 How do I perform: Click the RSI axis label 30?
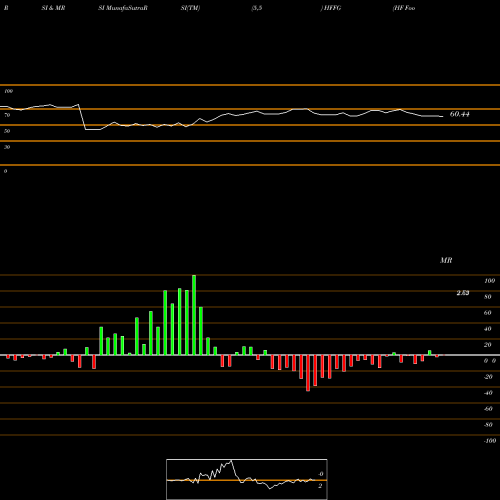[x=7, y=147]
